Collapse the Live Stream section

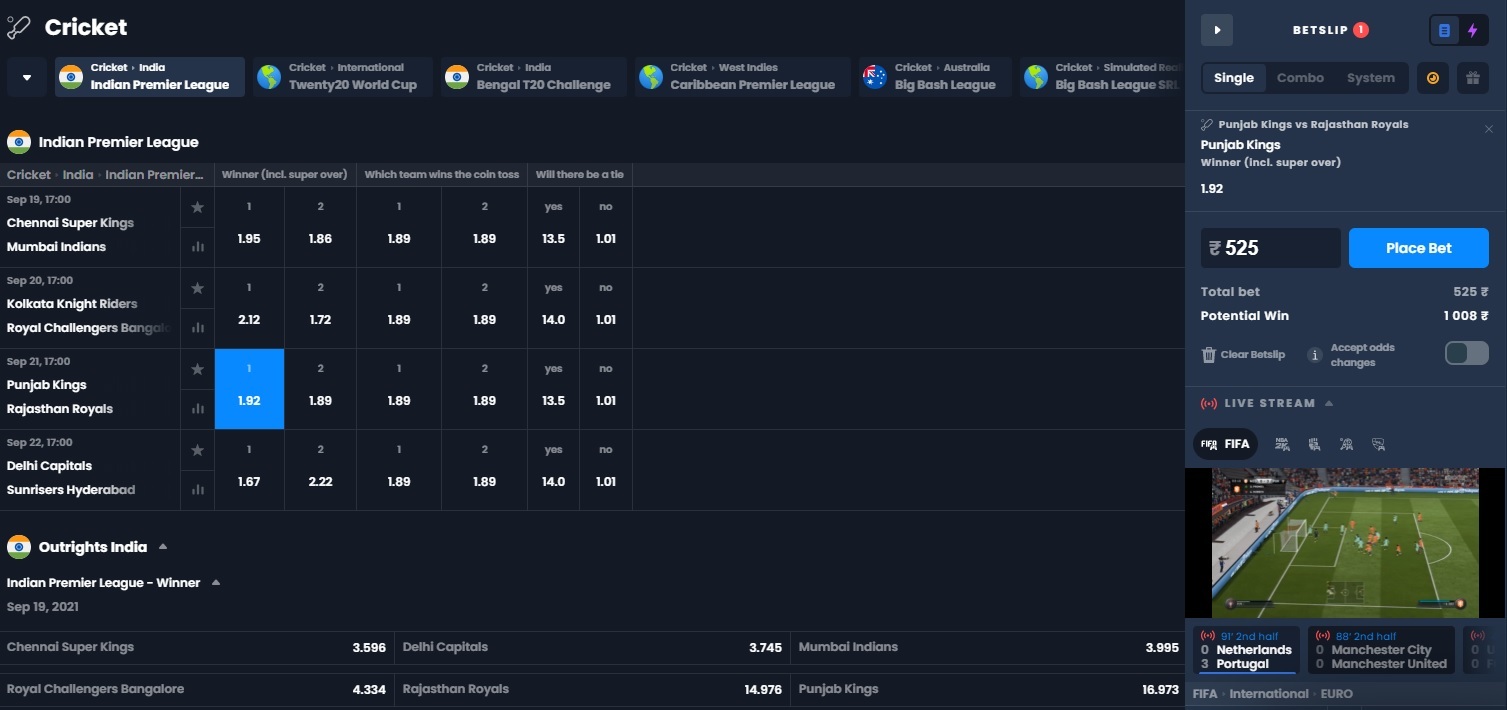pyautogui.click(x=1329, y=403)
